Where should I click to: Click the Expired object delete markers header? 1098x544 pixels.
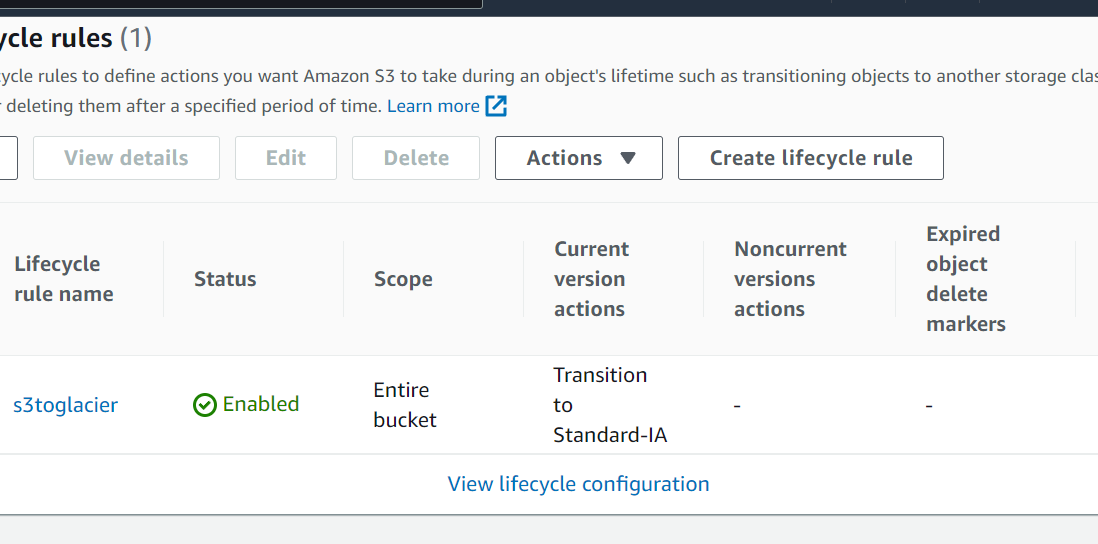pos(965,279)
